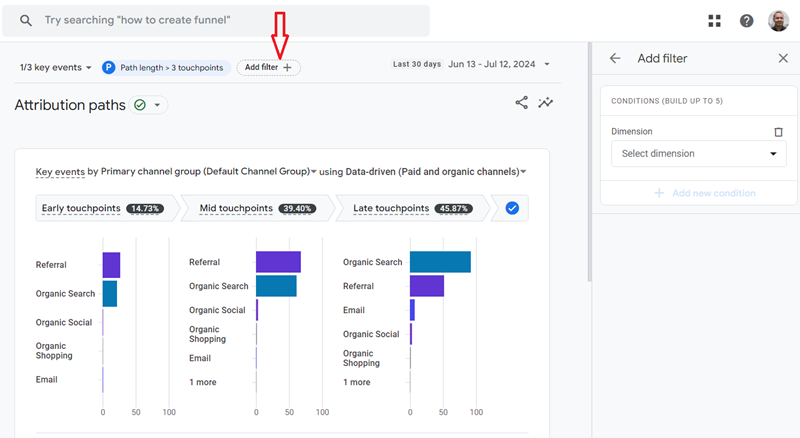Click the main report vertical scrollbar
Viewport: 800px width, 438px height.
click(589, 162)
